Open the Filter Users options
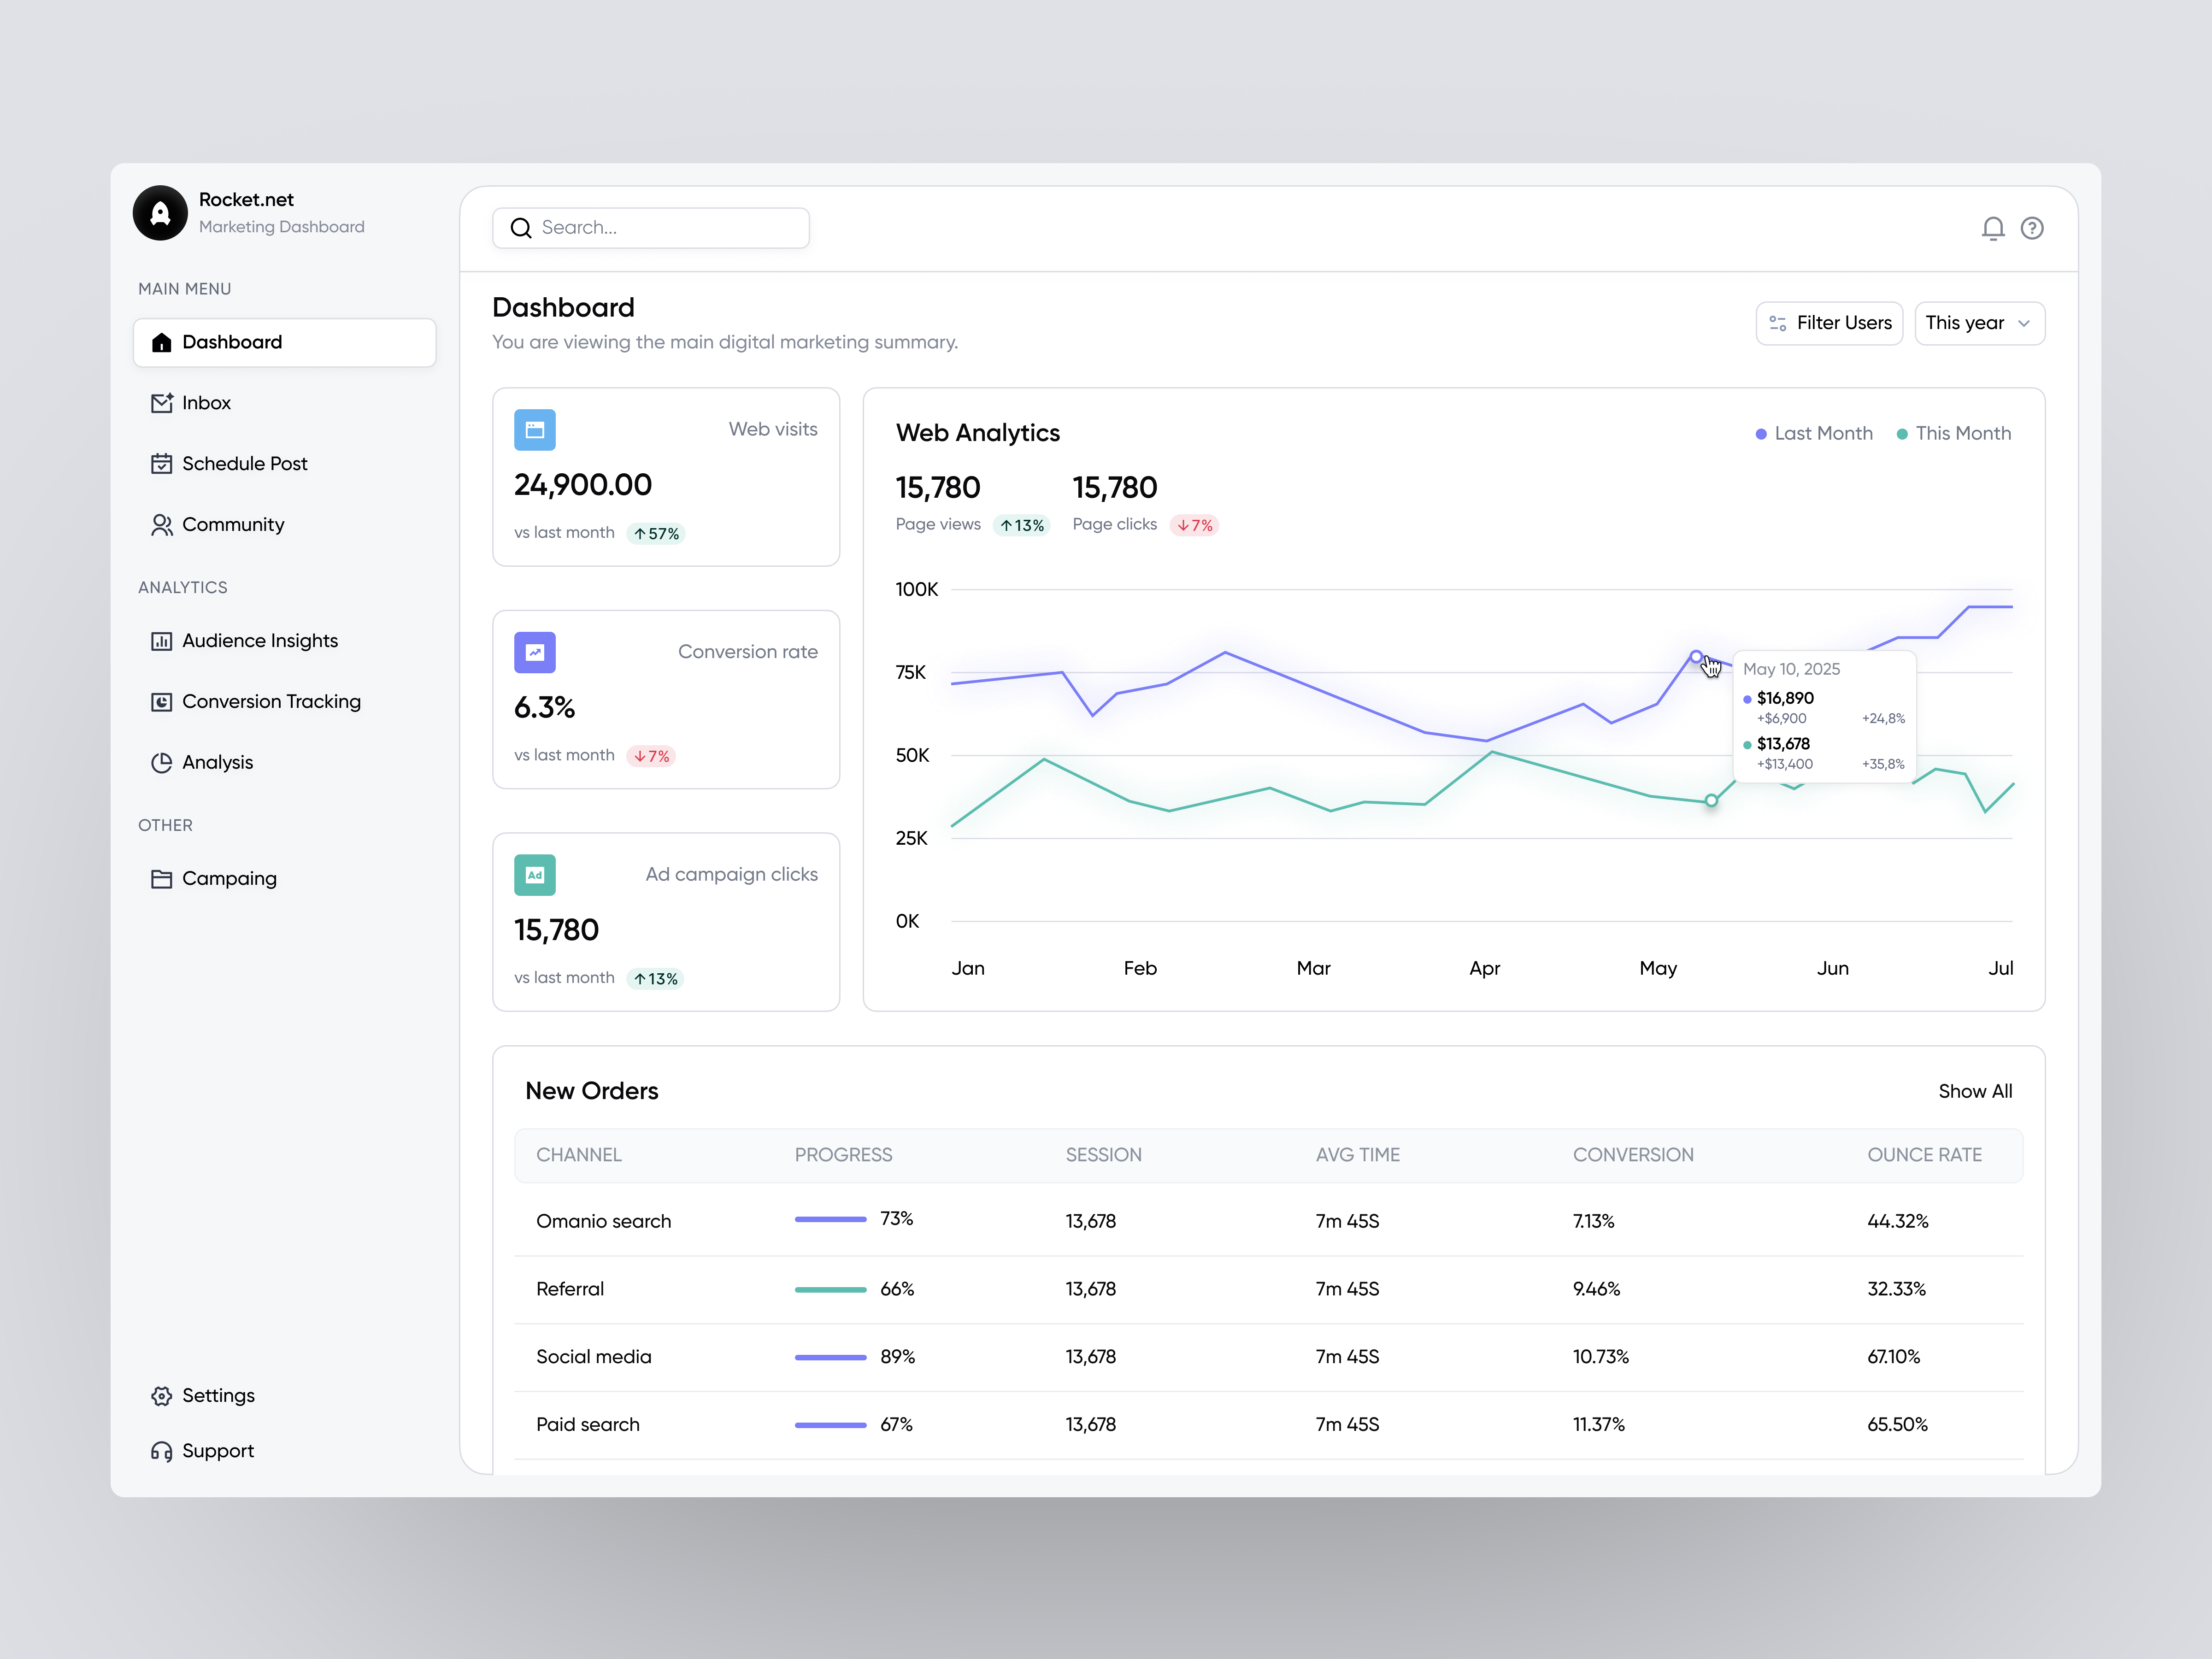The width and height of the screenshot is (2212, 1659). (x=1829, y=323)
